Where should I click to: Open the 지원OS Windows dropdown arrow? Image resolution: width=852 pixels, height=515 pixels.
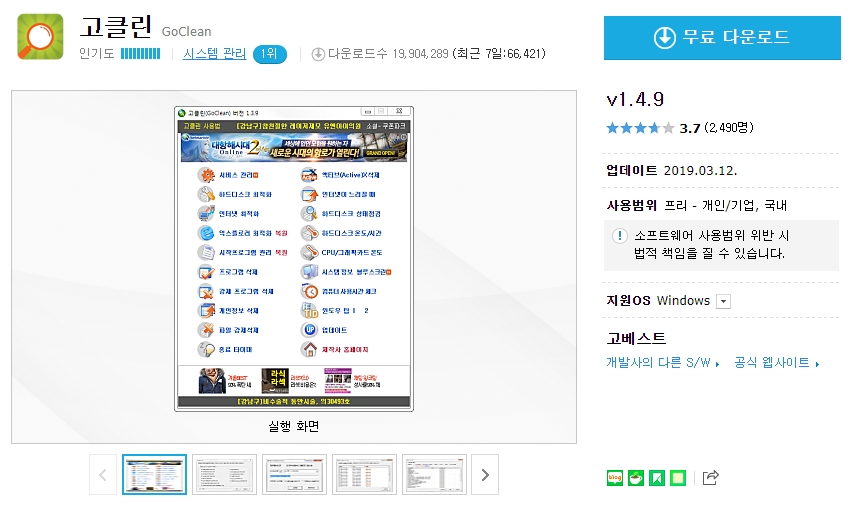pyautogui.click(x=723, y=302)
